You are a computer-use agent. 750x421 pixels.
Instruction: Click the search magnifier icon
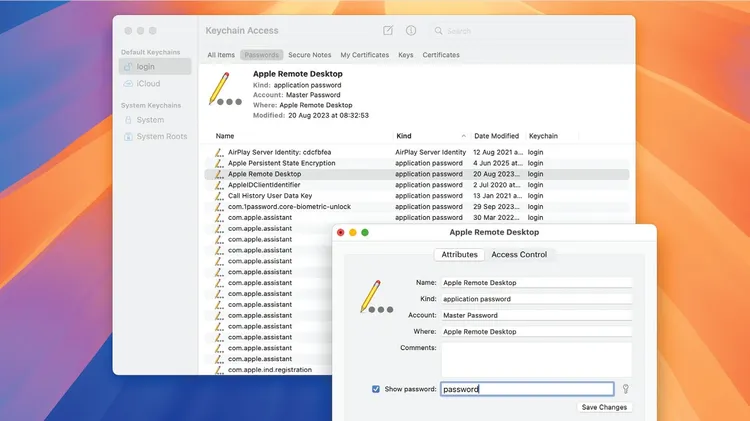[x=439, y=31]
